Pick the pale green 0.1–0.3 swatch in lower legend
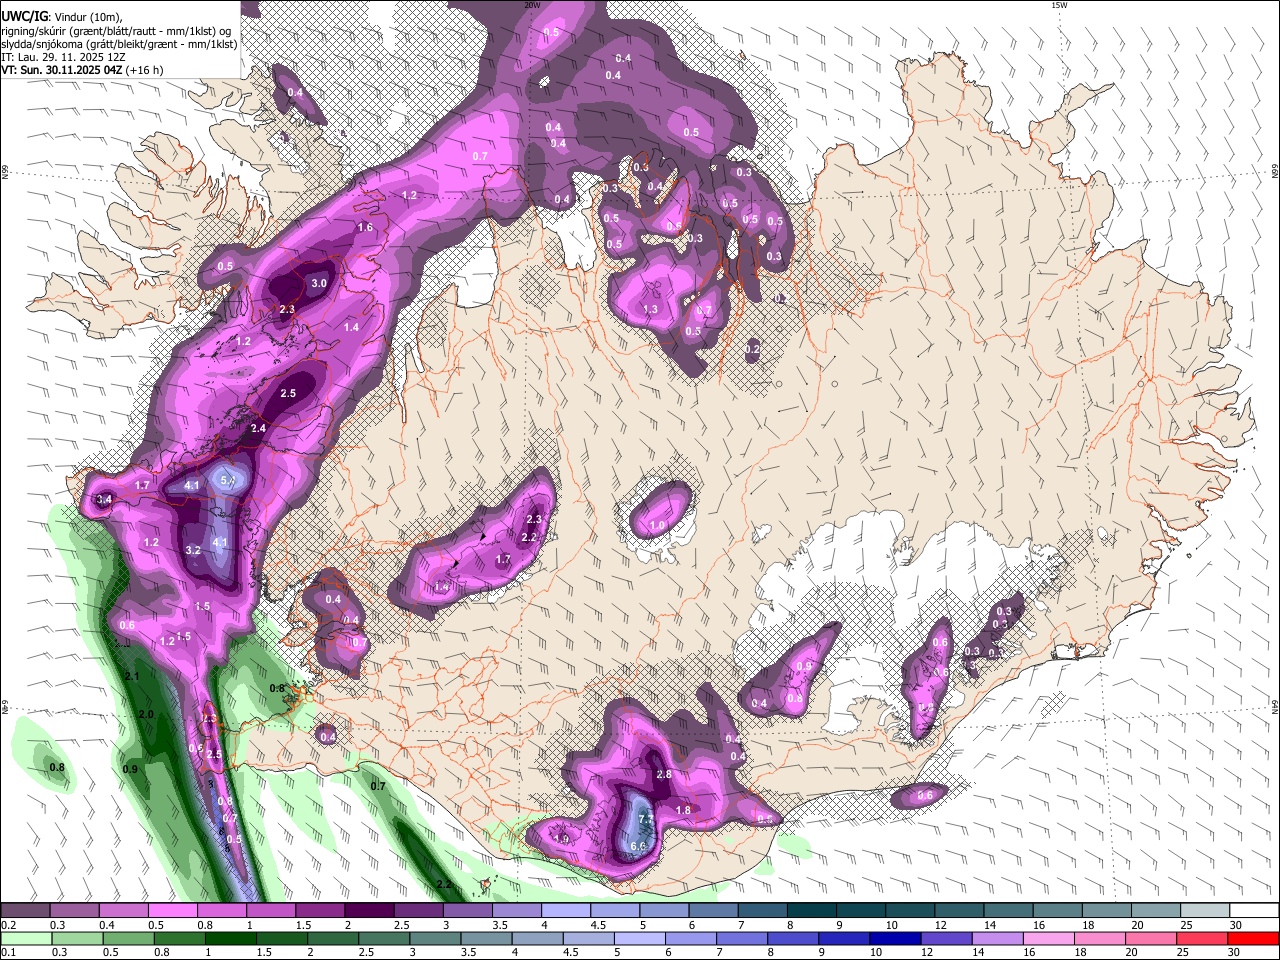Image resolution: width=1280 pixels, height=960 pixels. pos(25,938)
